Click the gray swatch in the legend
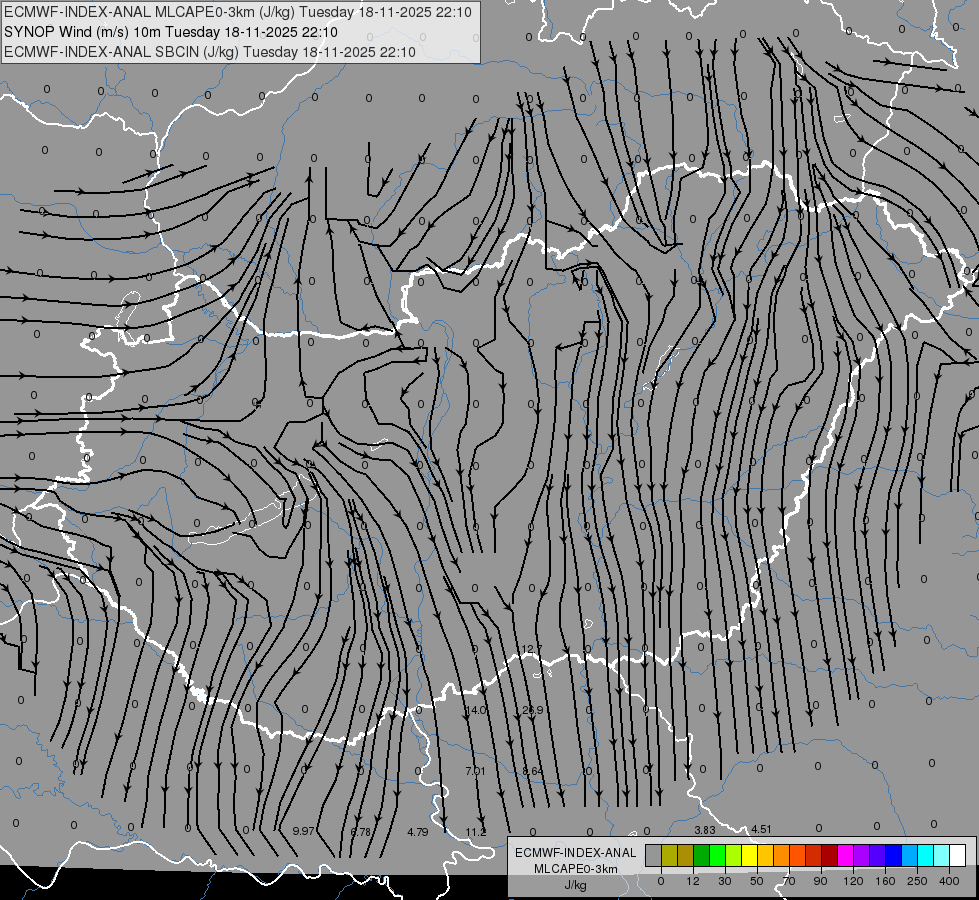 [654, 855]
